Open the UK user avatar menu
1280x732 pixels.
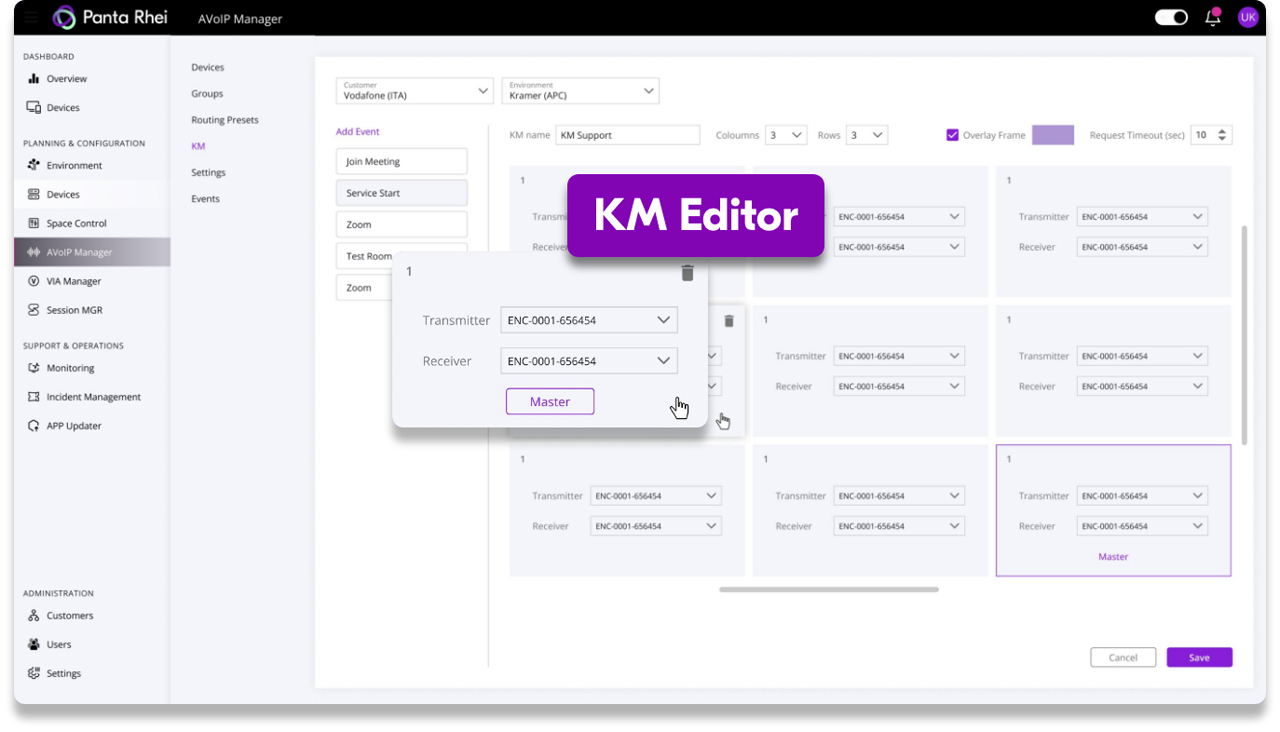click(x=1247, y=17)
